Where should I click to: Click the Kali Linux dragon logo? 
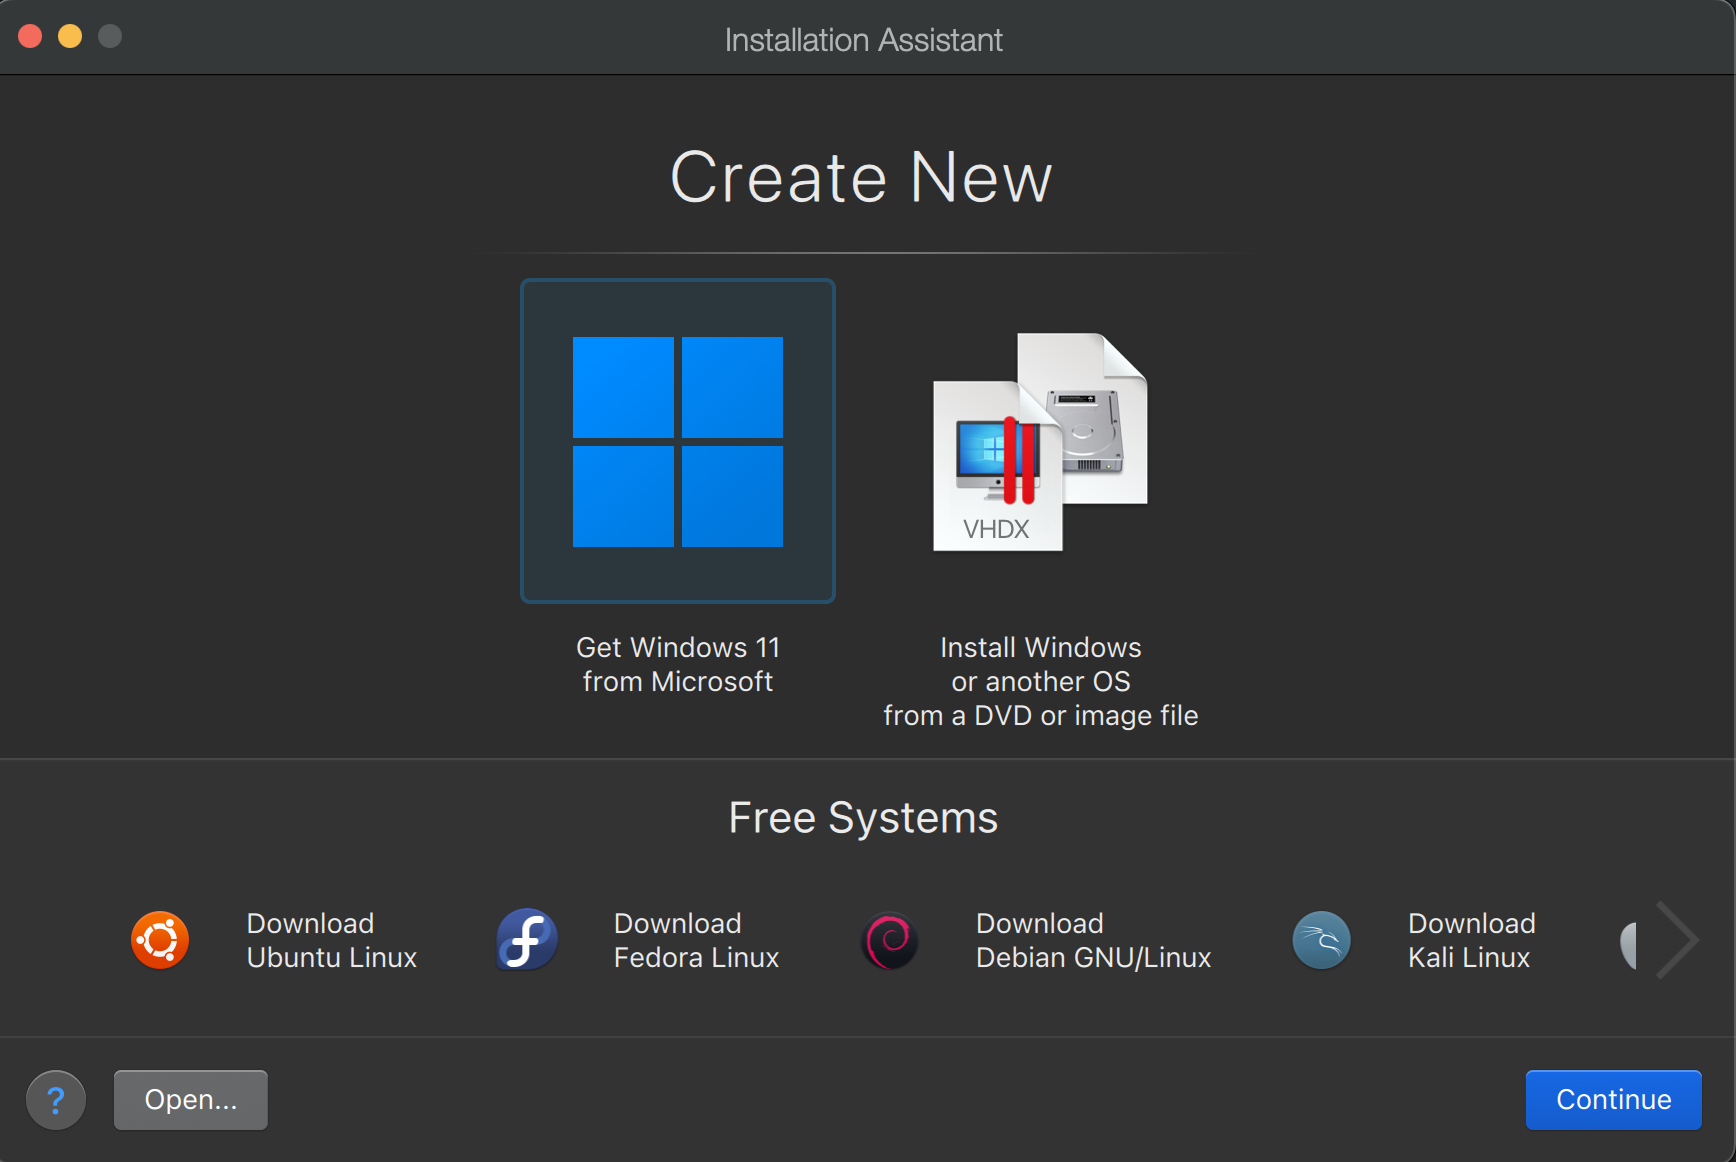click(x=1321, y=940)
